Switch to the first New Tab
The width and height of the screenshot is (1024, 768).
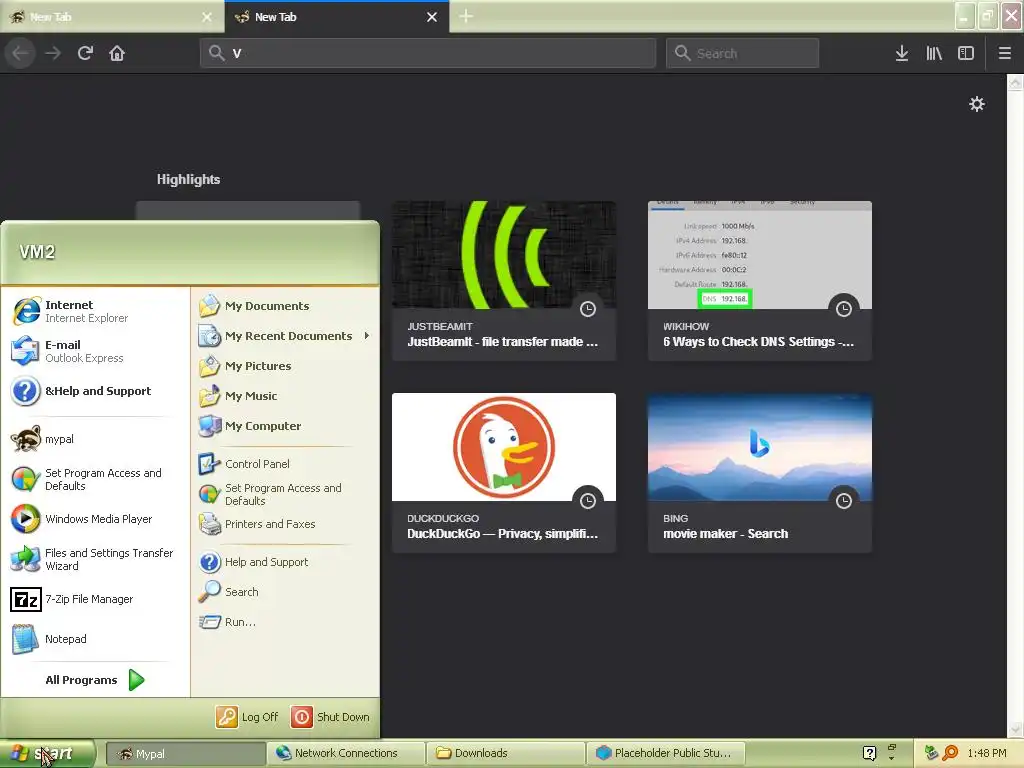pyautogui.click(x=111, y=17)
